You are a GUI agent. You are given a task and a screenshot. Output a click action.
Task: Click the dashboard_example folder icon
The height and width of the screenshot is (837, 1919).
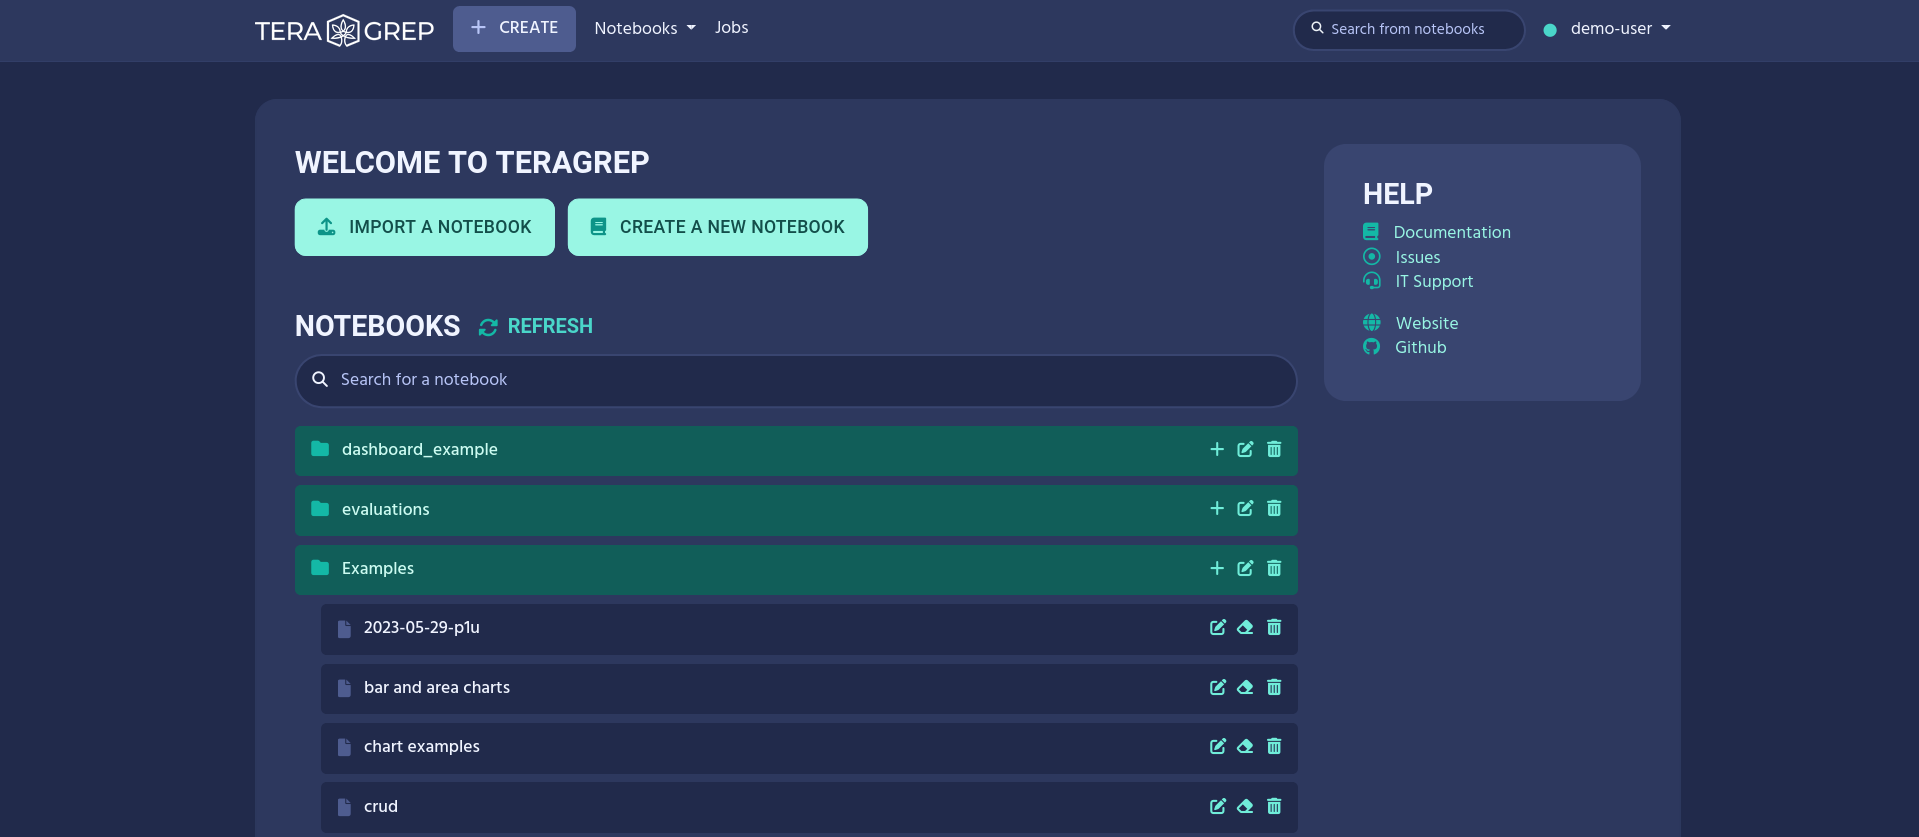[x=320, y=449]
